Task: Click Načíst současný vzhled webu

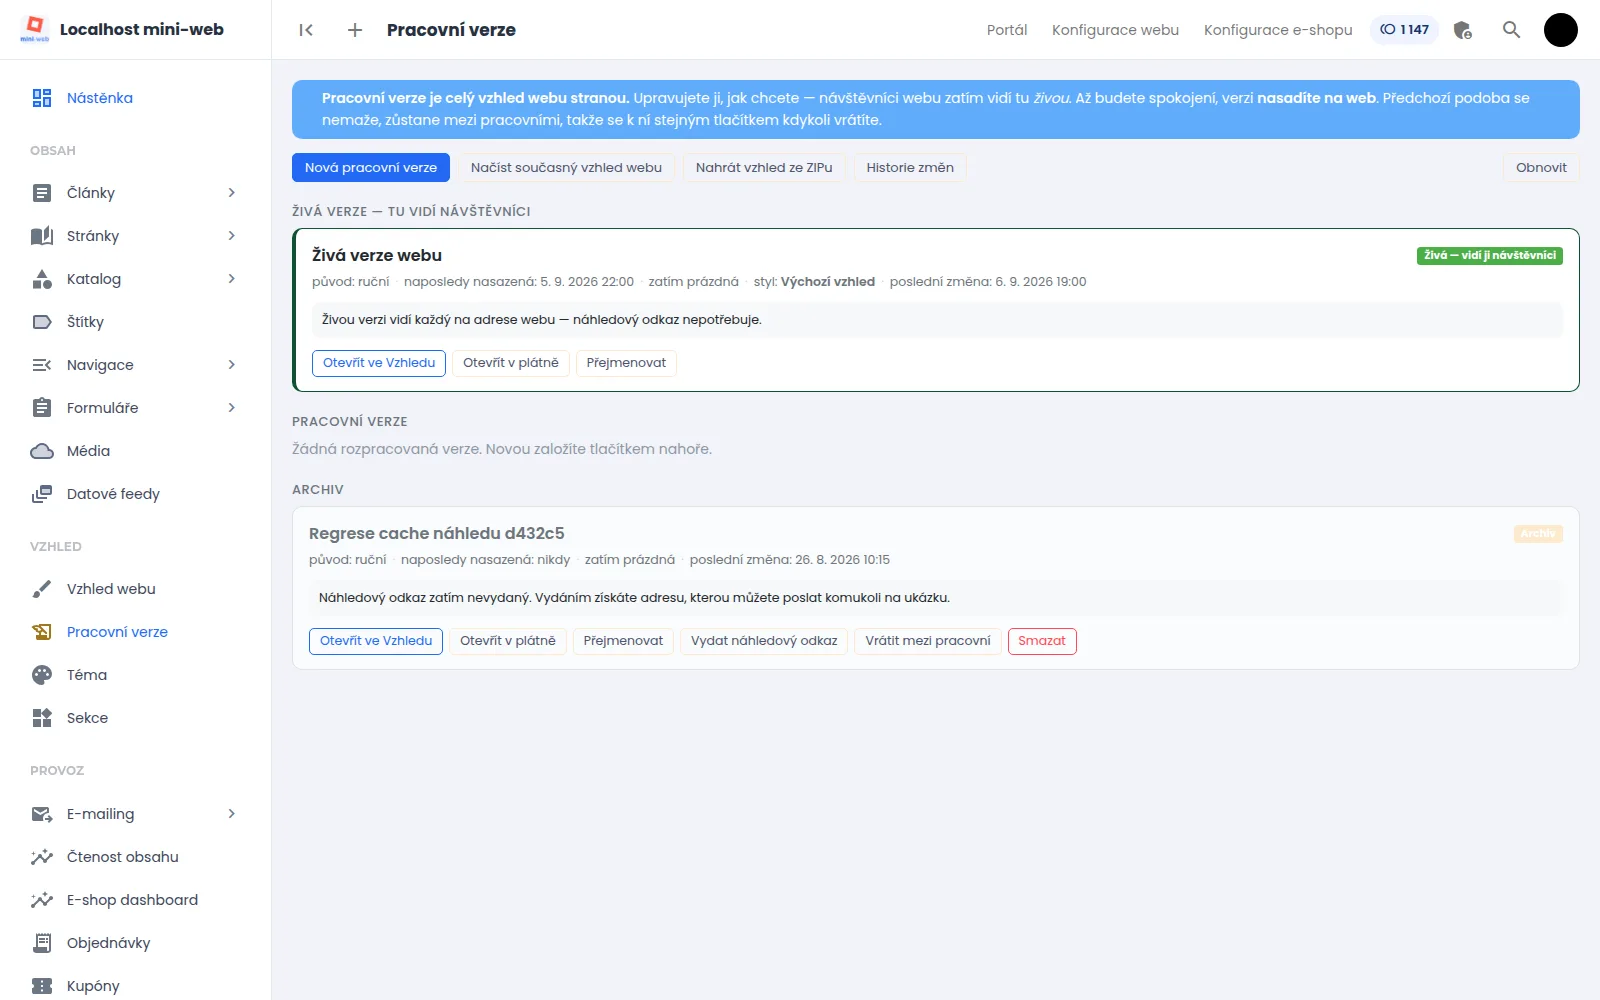Action: (566, 168)
